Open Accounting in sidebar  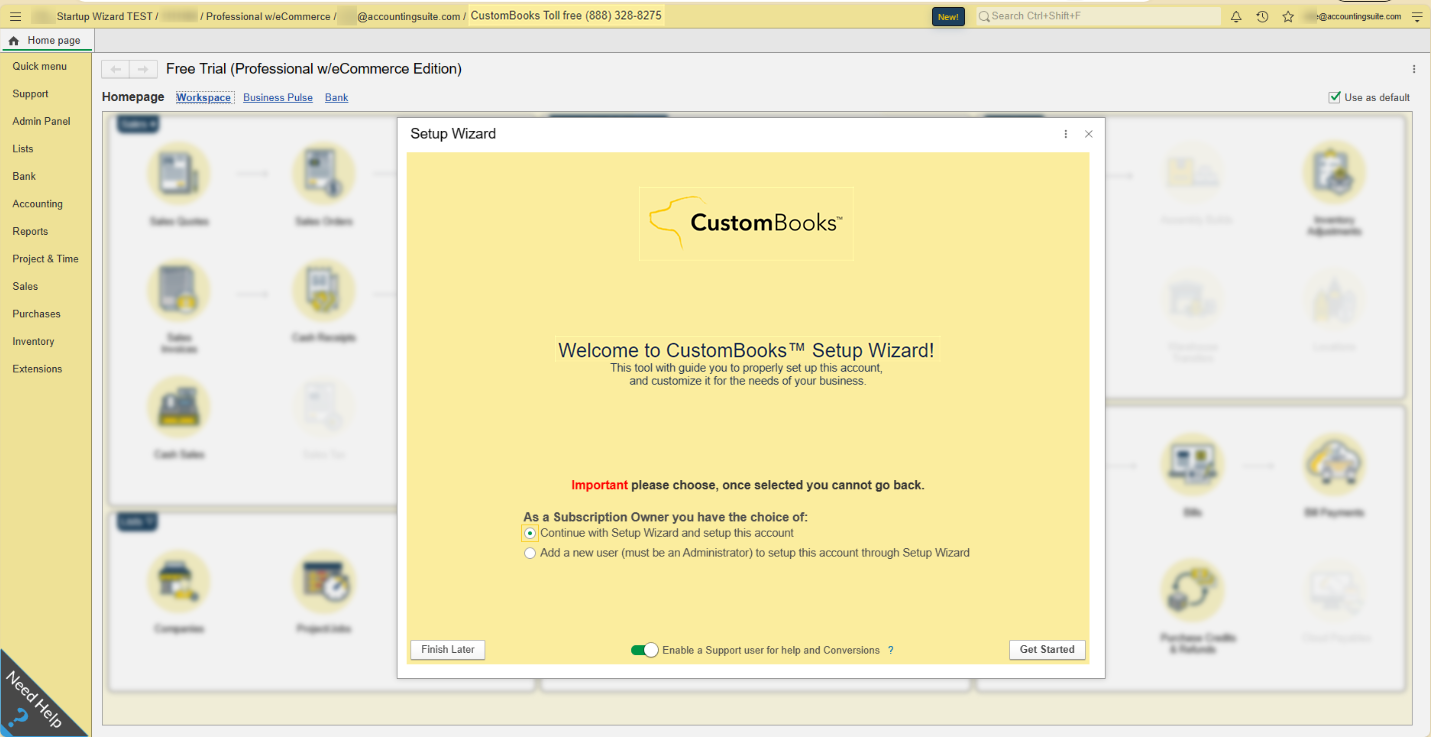coord(37,204)
